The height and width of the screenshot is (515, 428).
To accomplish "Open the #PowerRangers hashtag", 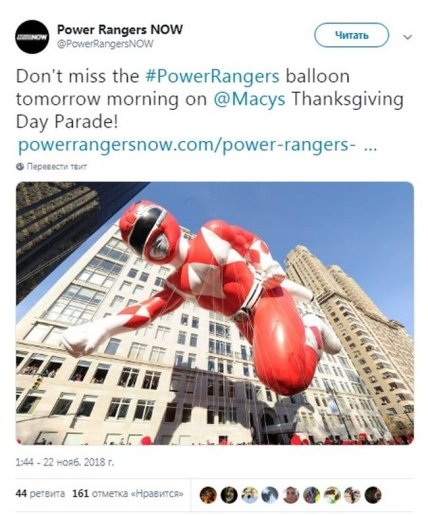I will click(x=212, y=76).
